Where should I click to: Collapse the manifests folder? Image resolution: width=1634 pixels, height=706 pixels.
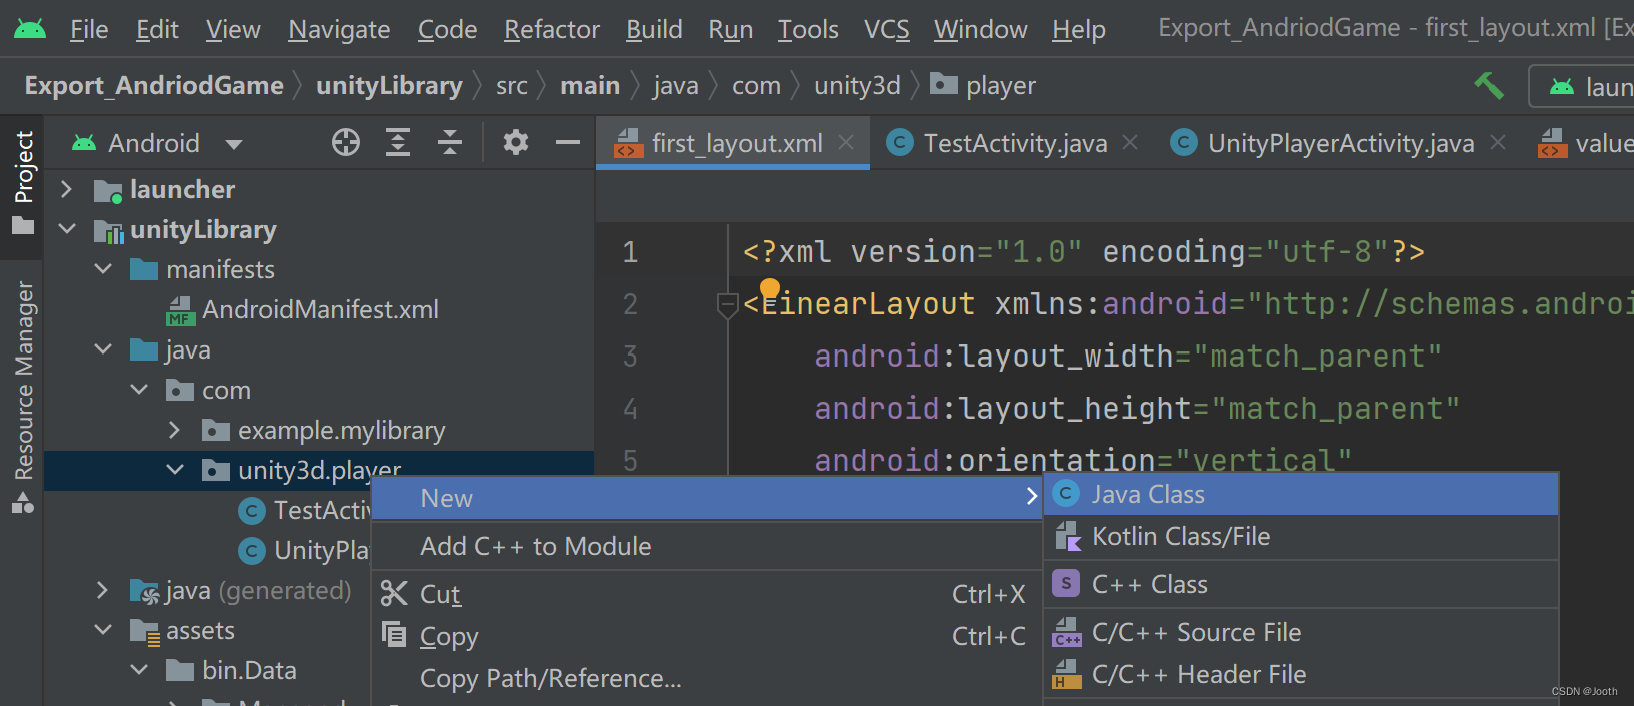pos(103,269)
